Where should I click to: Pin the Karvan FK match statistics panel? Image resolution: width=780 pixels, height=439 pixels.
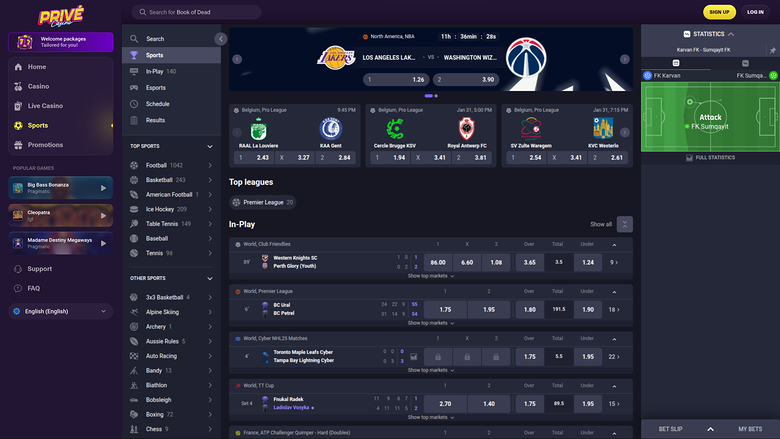pos(773,48)
